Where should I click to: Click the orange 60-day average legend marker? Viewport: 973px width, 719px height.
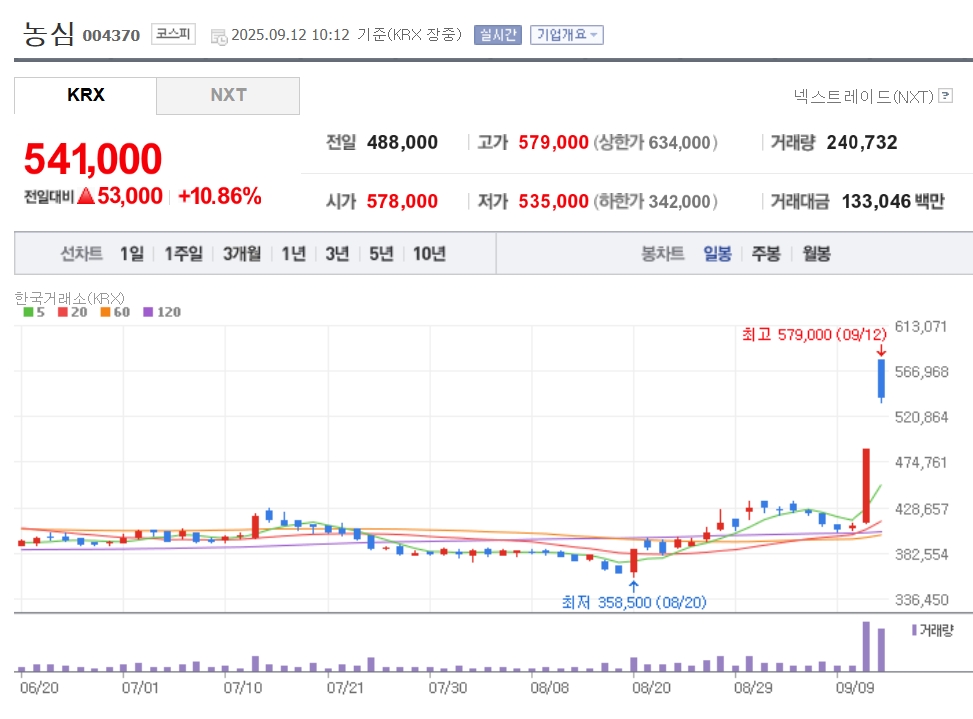pos(105,312)
